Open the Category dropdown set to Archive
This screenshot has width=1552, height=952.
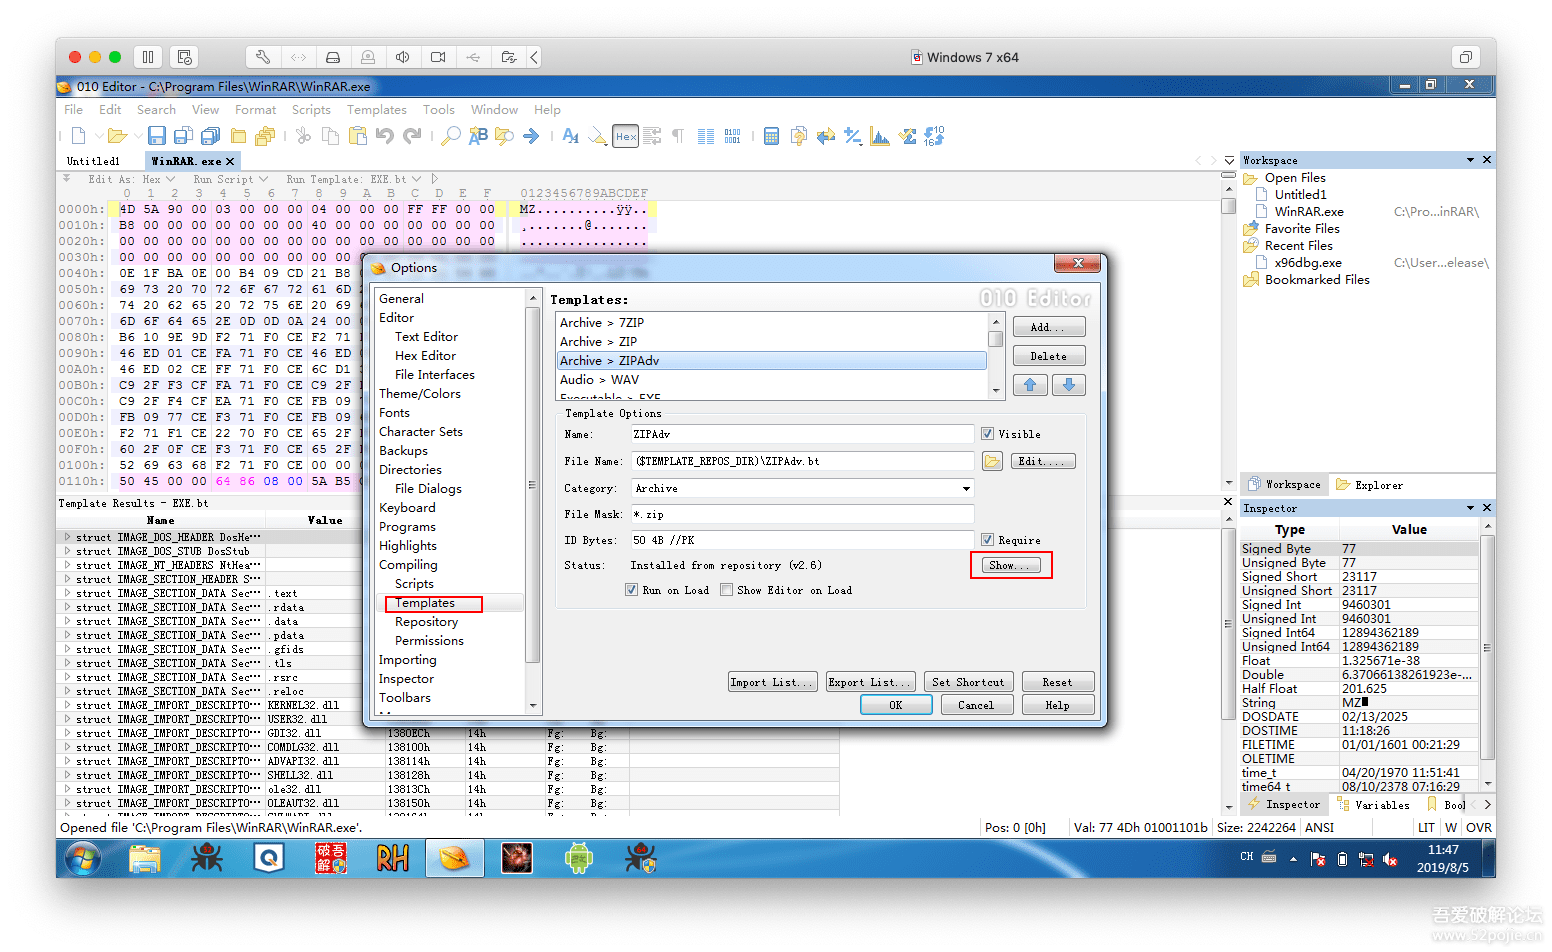coord(803,488)
